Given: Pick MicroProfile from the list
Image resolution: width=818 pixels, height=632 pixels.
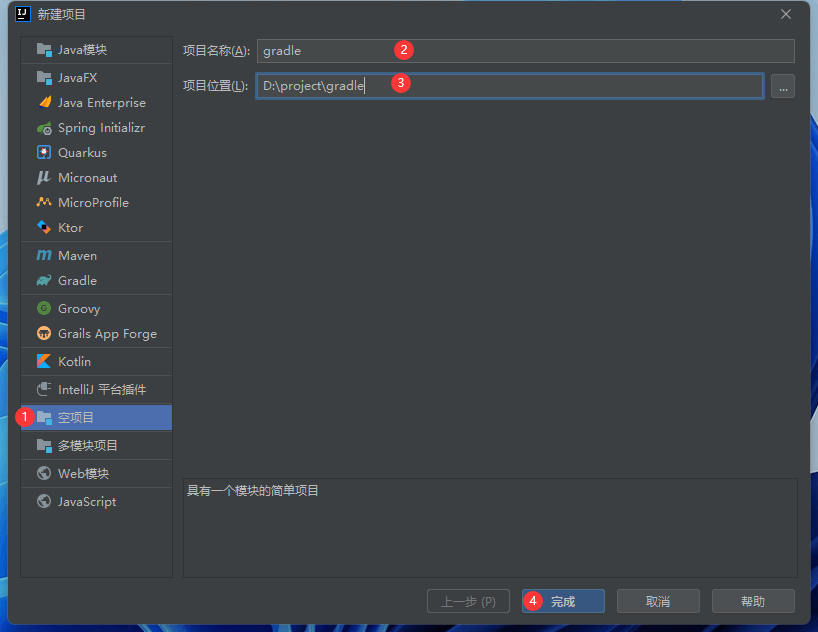Looking at the screenshot, I should [97, 202].
